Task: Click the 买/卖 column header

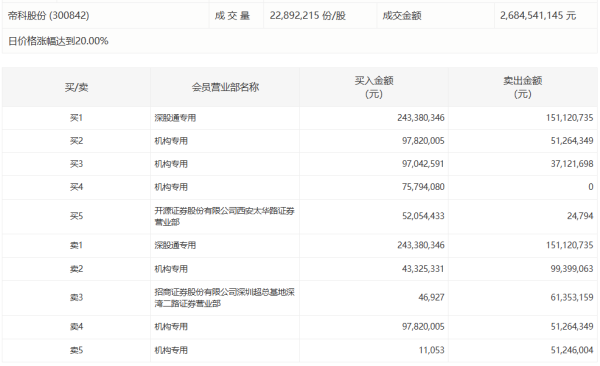Action: tap(76, 87)
